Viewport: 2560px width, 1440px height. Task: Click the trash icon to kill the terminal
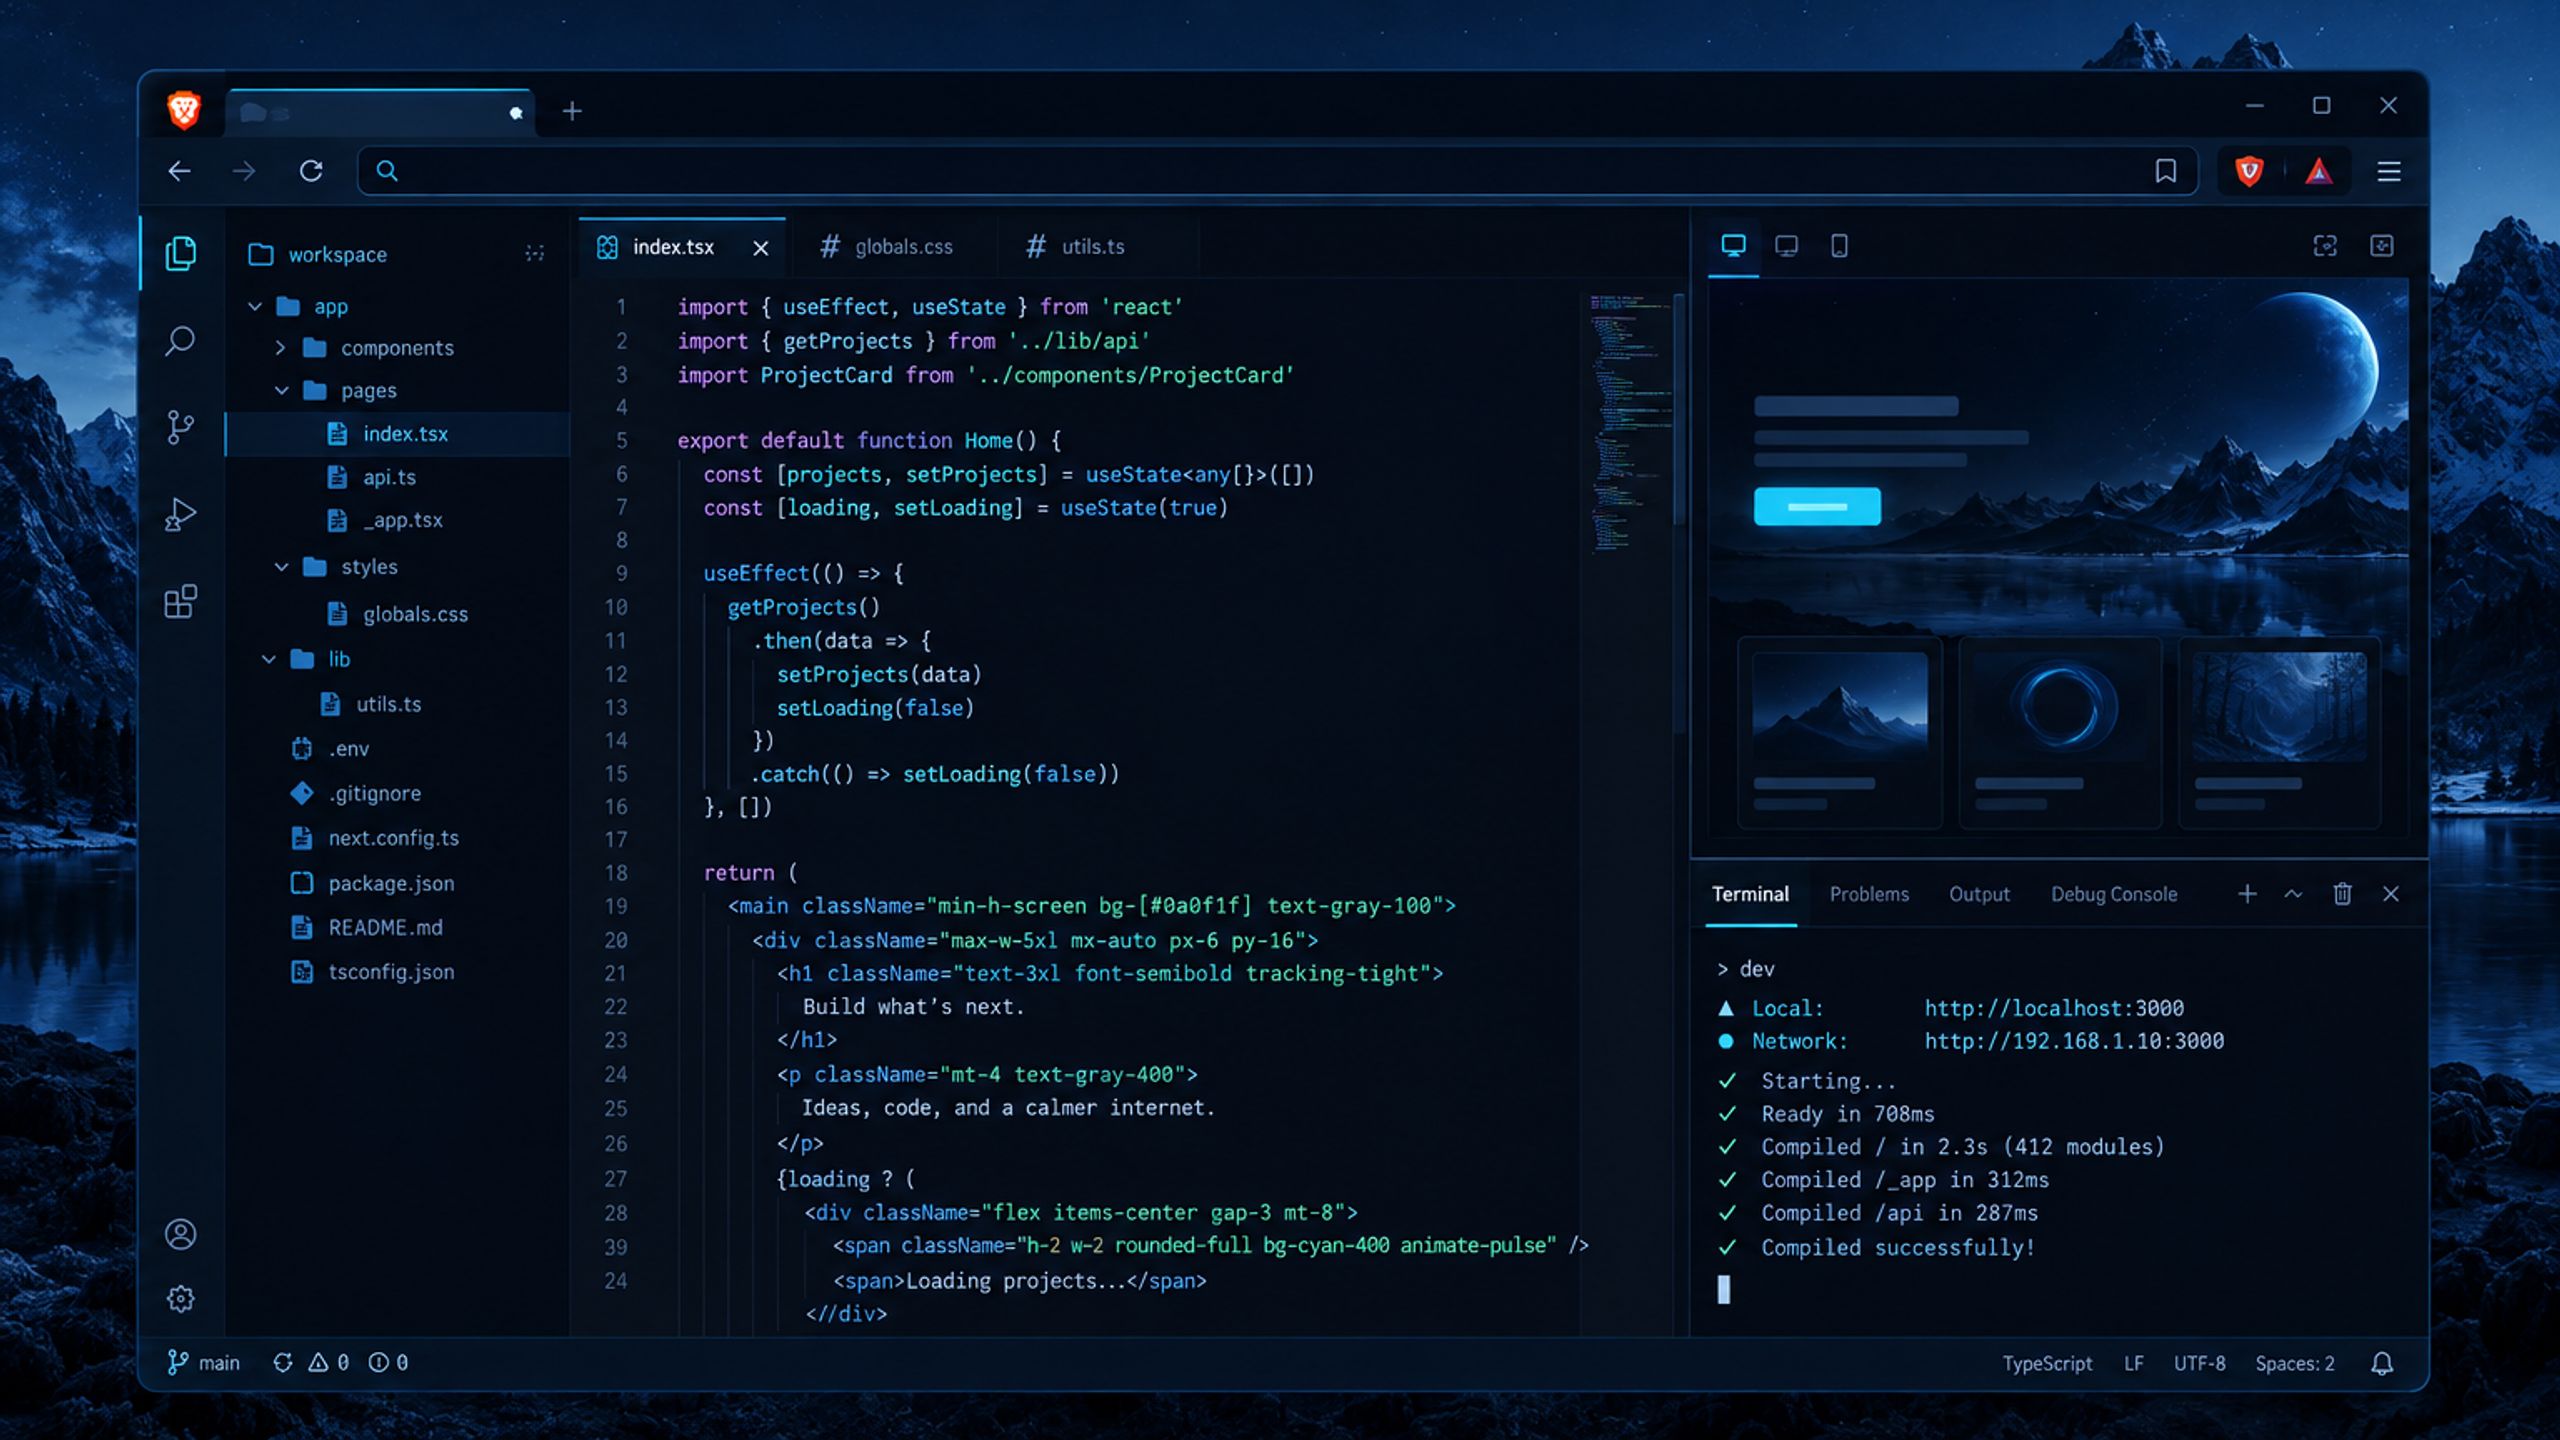click(x=2342, y=894)
